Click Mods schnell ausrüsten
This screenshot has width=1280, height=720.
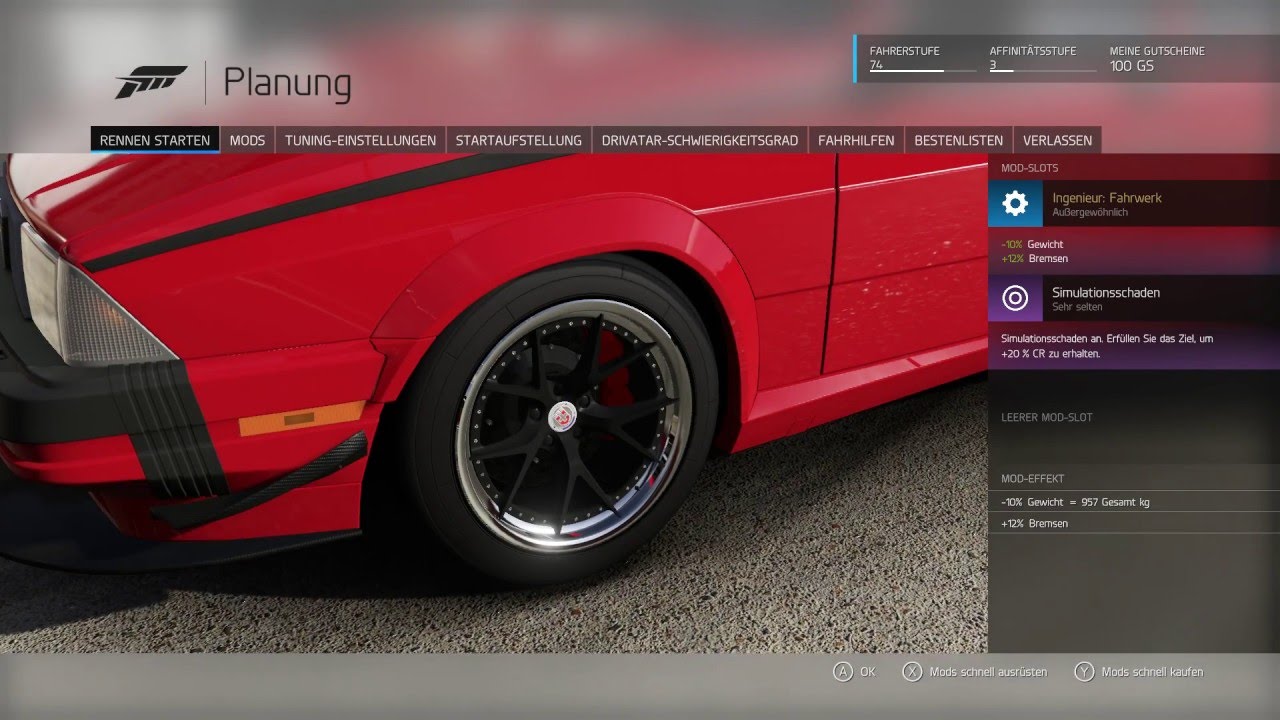(x=988, y=672)
